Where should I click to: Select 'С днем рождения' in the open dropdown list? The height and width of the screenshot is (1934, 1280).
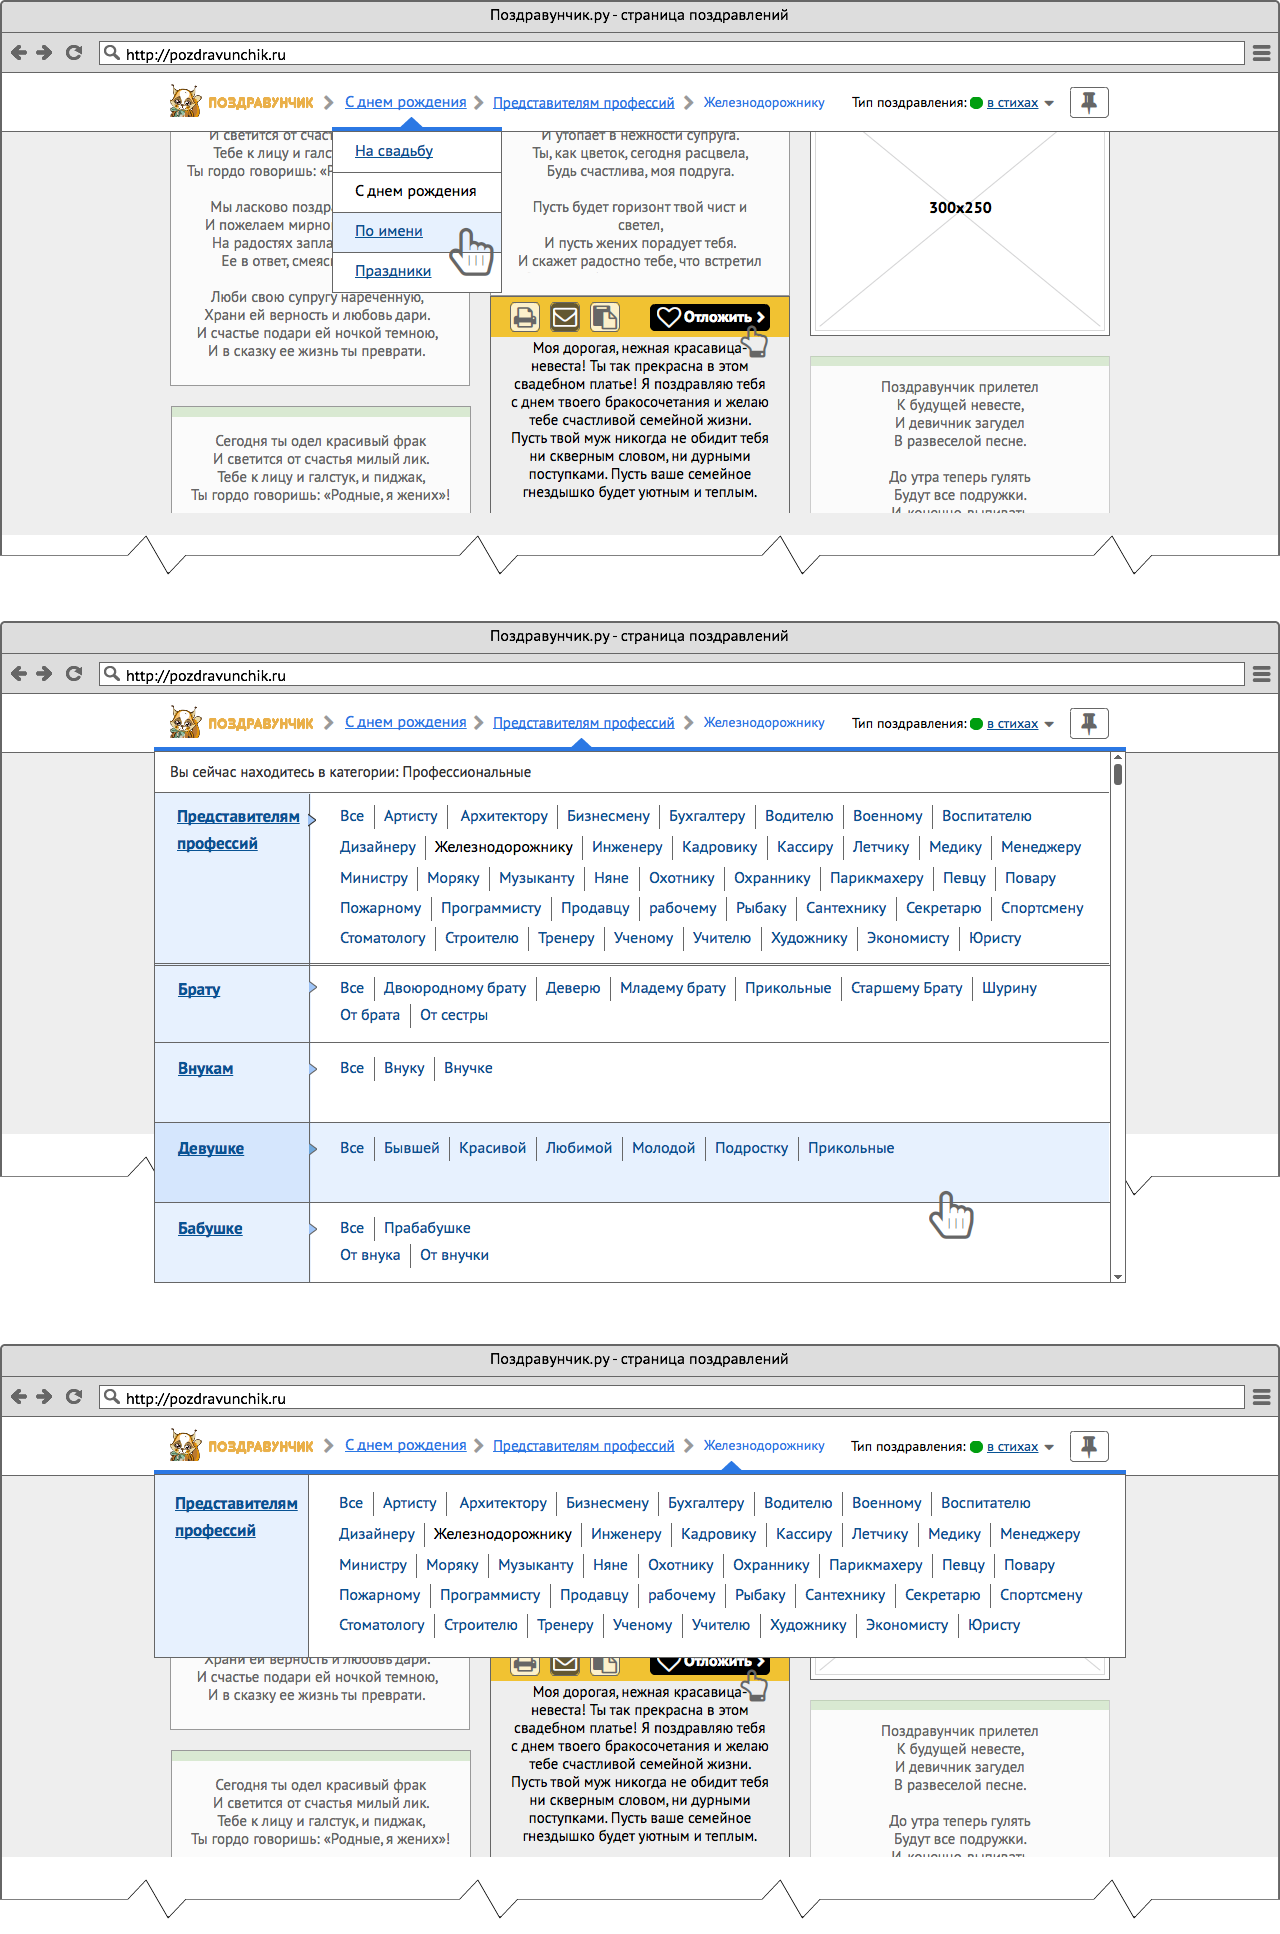(416, 191)
